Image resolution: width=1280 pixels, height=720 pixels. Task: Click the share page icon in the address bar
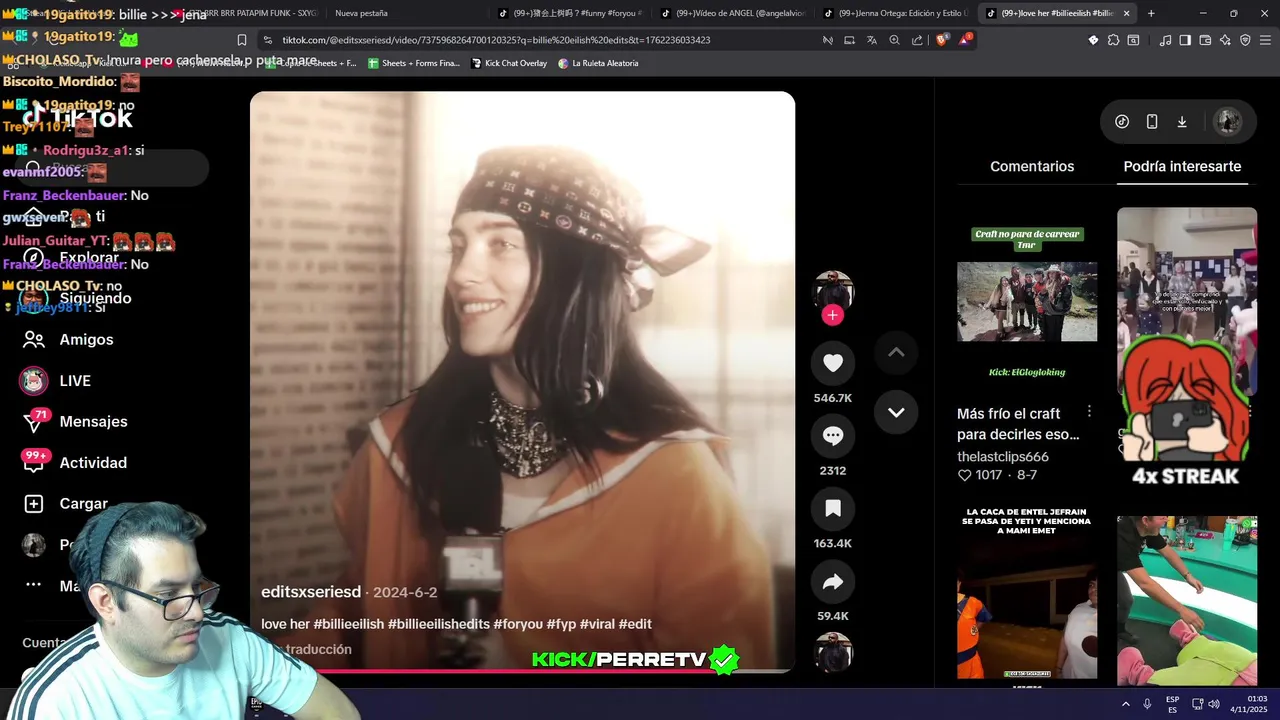click(917, 40)
